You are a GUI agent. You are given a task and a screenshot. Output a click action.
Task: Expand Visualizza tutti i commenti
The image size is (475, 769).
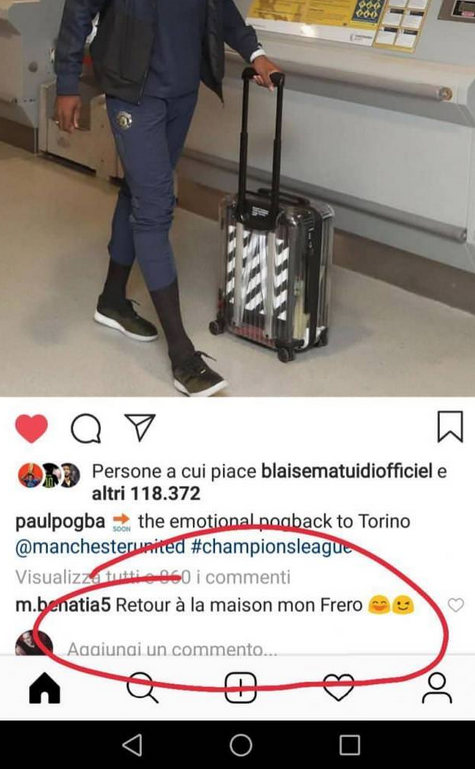(x=153, y=577)
